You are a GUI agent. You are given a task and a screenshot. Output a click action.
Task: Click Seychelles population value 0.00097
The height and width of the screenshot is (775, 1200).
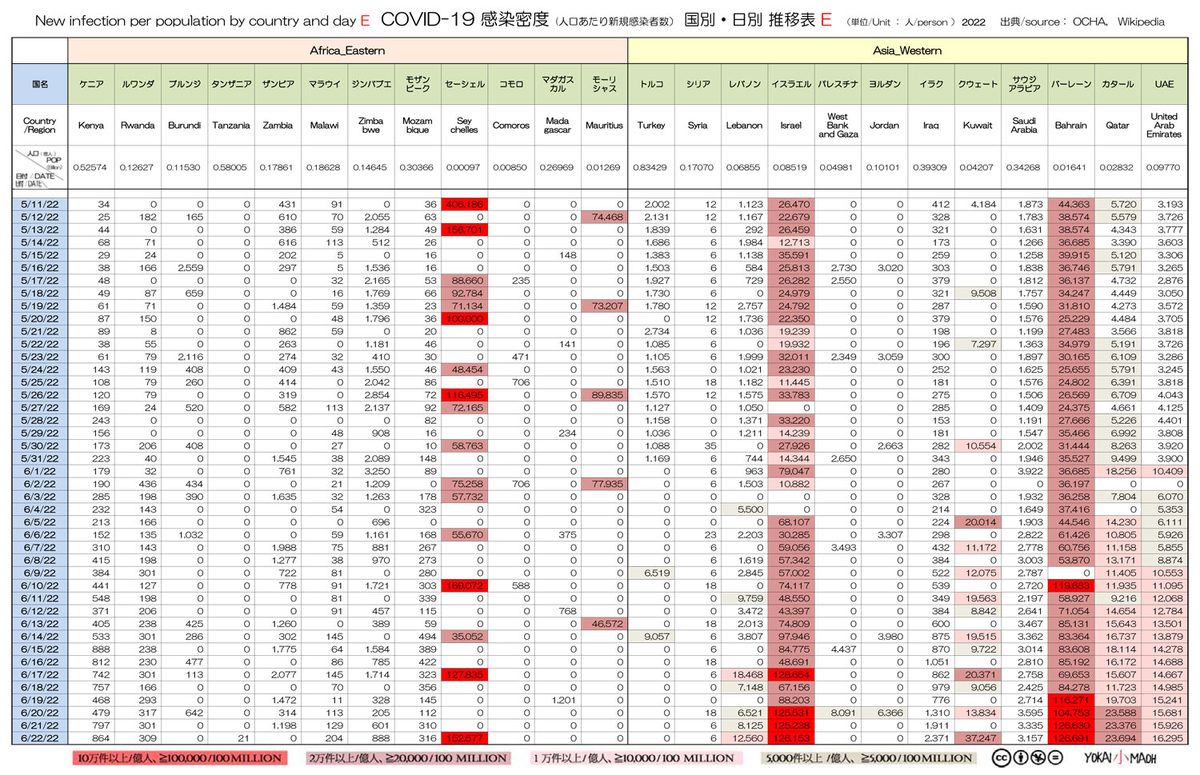(464, 166)
